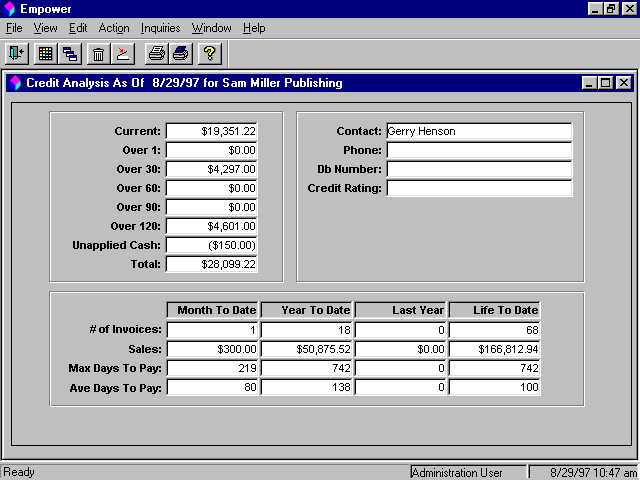Click the trash can delete icon
This screenshot has height=480, width=640.
[x=98, y=53]
